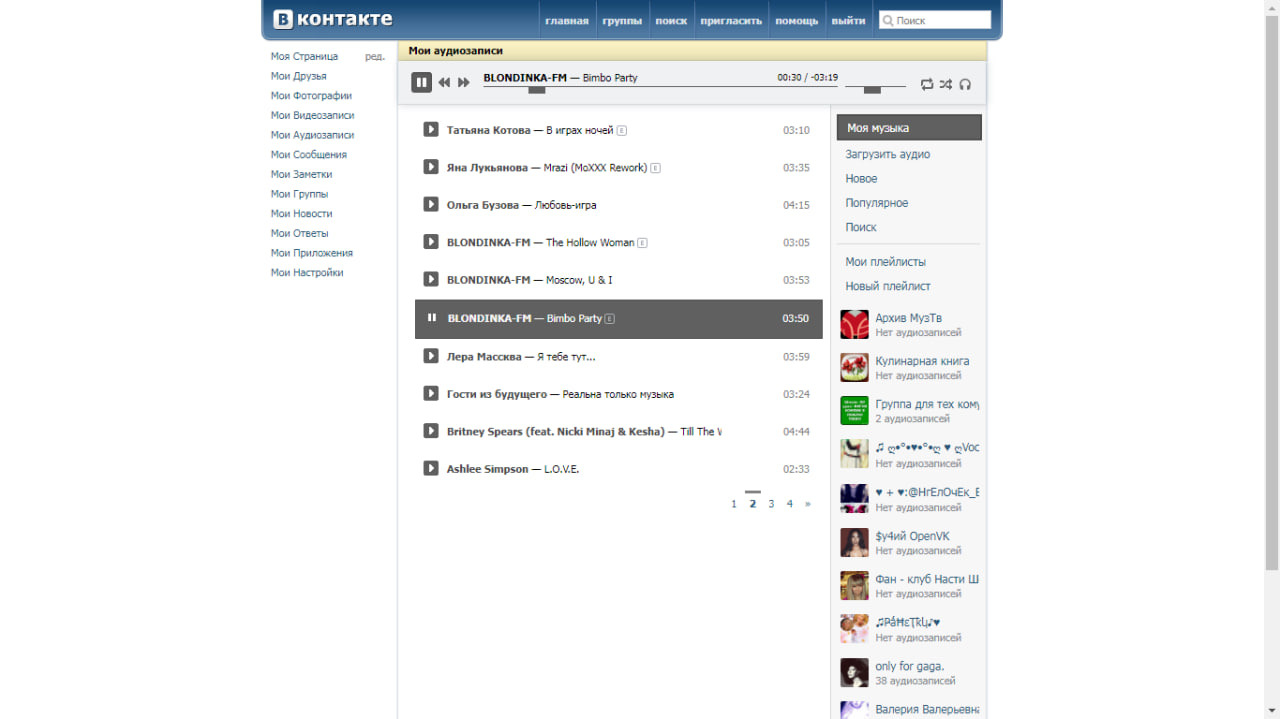Open Мои Видеозаписи
The height and width of the screenshot is (719, 1280).
click(x=312, y=115)
